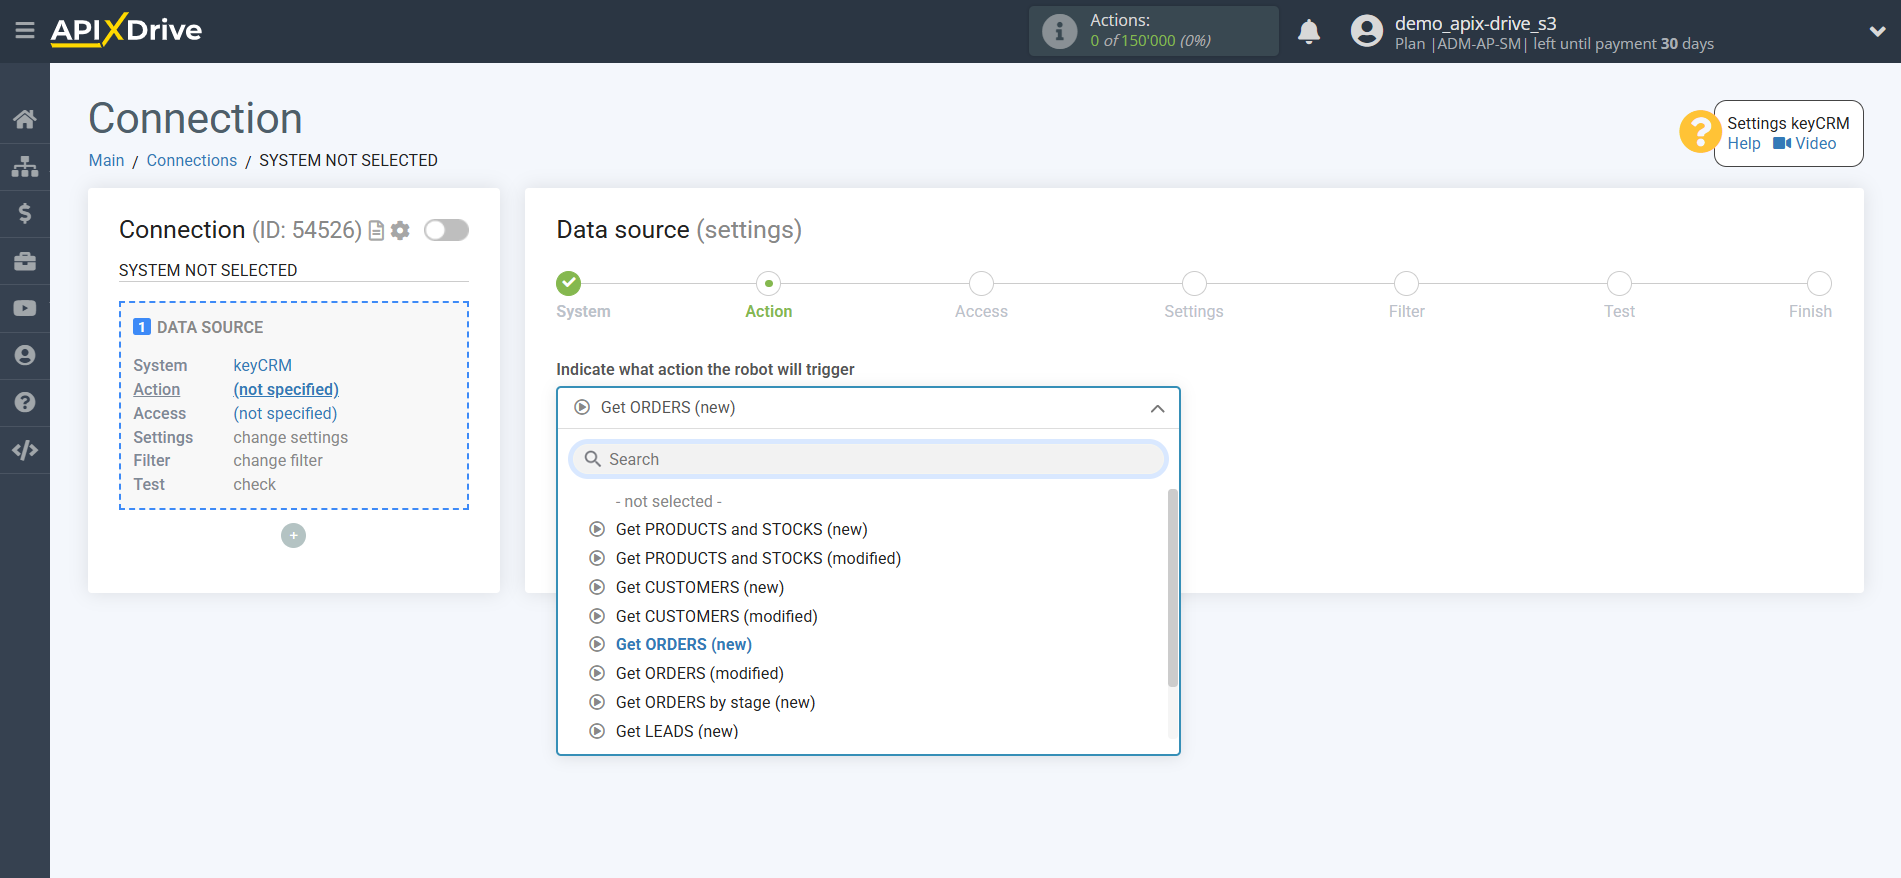Click the user avatar icon
Viewport: 1901px width, 878px height.
point(1366,31)
